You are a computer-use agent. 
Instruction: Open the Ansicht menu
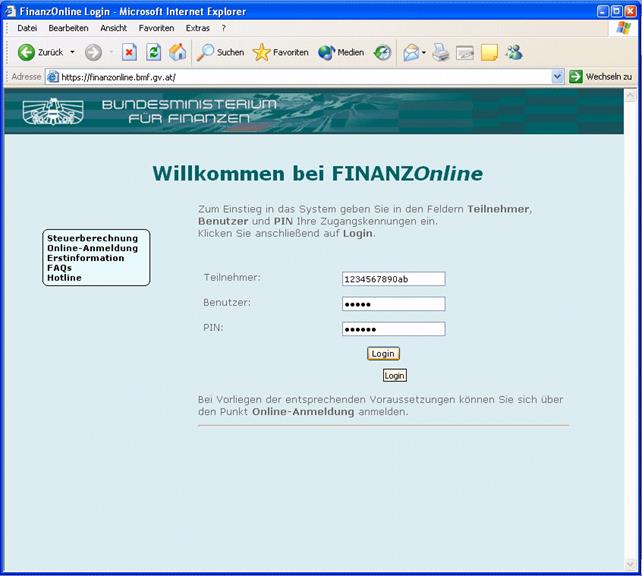click(x=113, y=28)
